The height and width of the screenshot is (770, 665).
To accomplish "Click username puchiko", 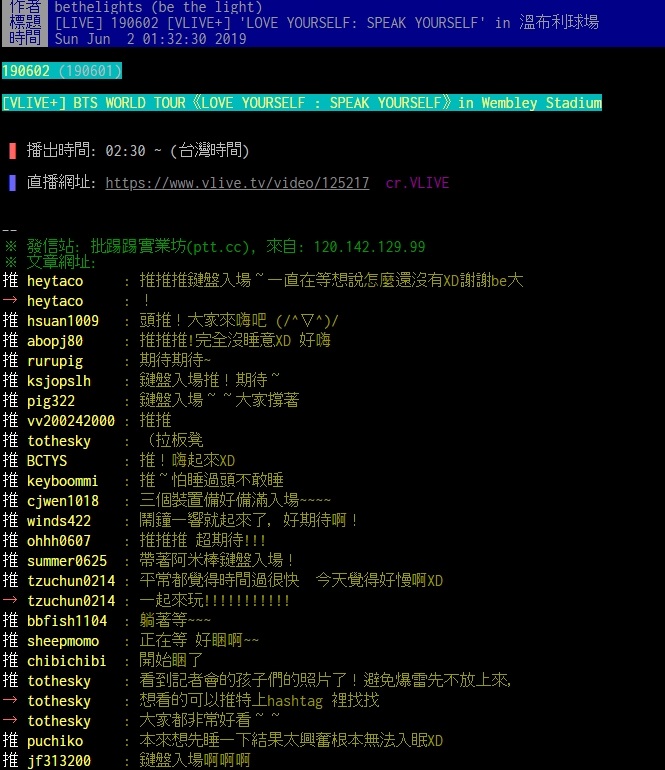I will point(55,741).
